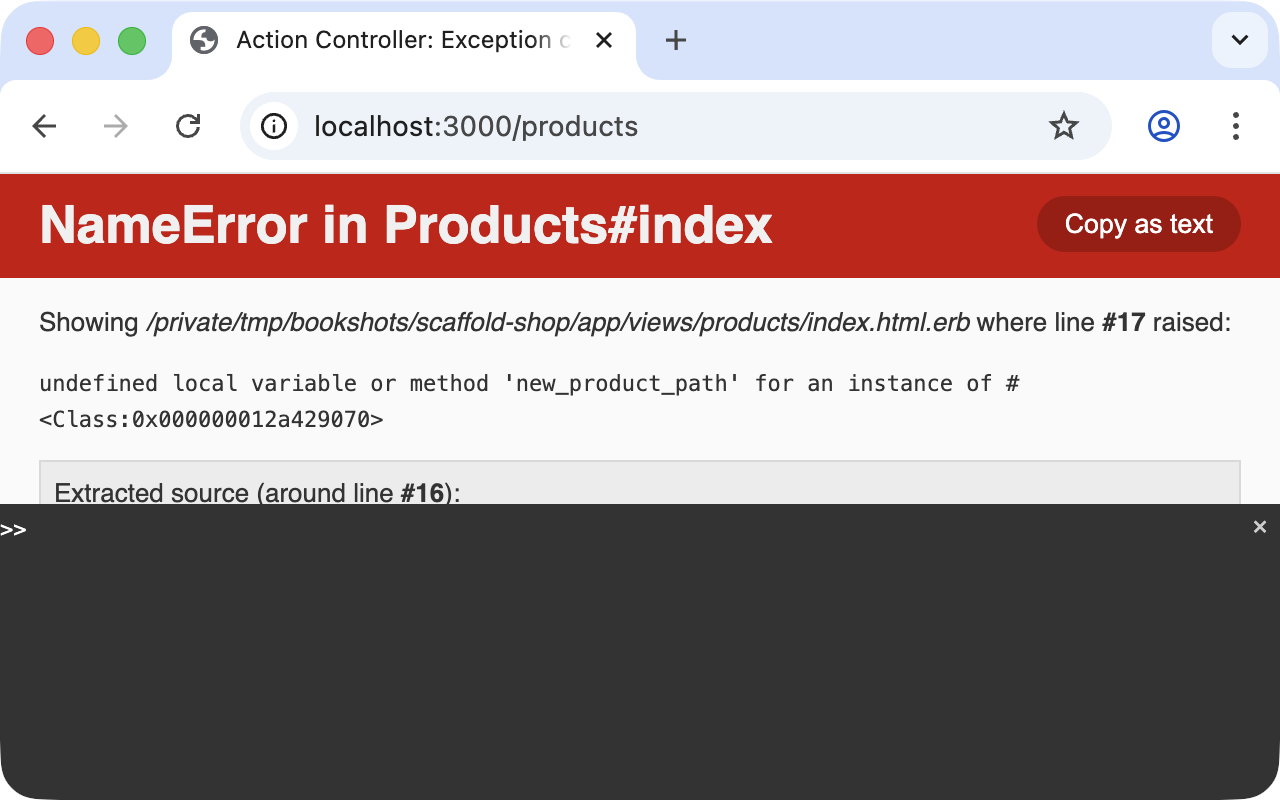The height and width of the screenshot is (800, 1280).
Task: Click the yellow minimize traffic light
Action: [x=86, y=41]
